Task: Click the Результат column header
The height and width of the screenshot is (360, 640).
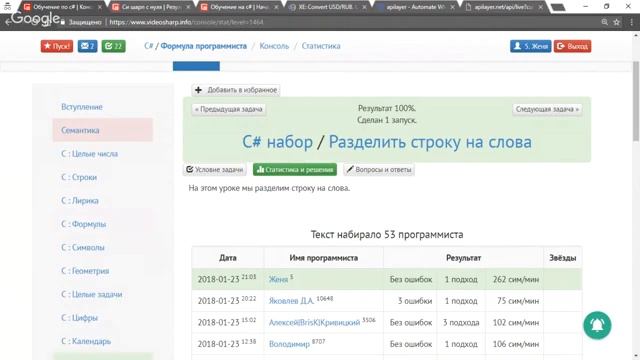Action: [x=463, y=258]
